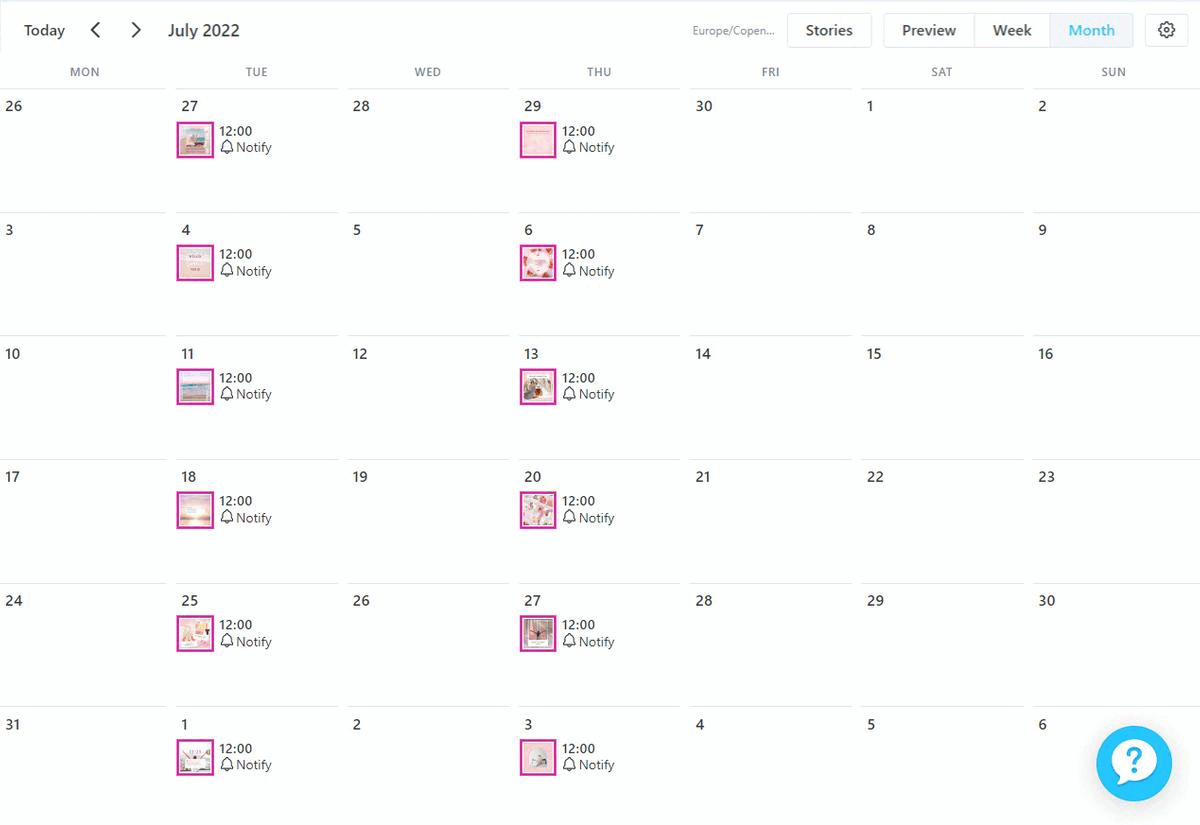
Task: Open the post thumbnail on Thursday July 27
Action: pyautogui.click(x=538, y=634)
